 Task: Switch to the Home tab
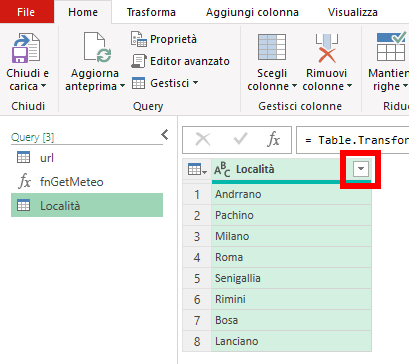pos(83,12)
